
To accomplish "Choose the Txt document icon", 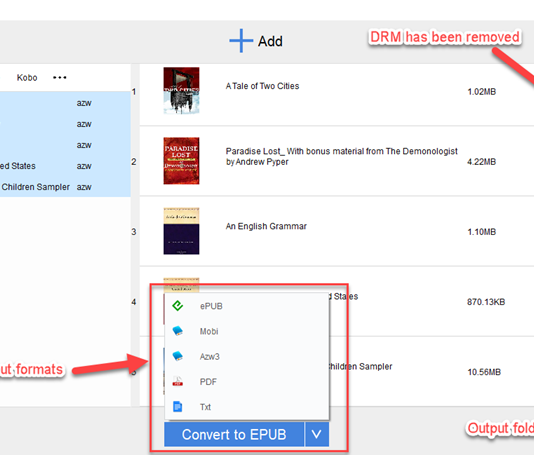I will click(x=177, y=406).
